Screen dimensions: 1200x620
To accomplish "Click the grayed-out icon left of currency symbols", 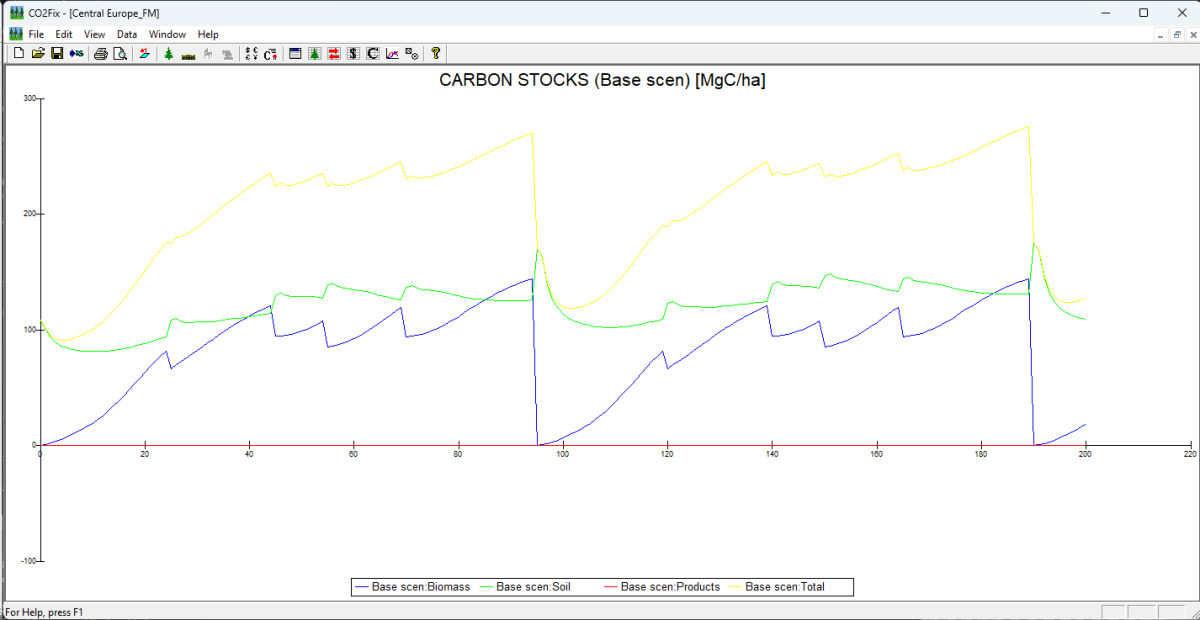I will 226,53.
